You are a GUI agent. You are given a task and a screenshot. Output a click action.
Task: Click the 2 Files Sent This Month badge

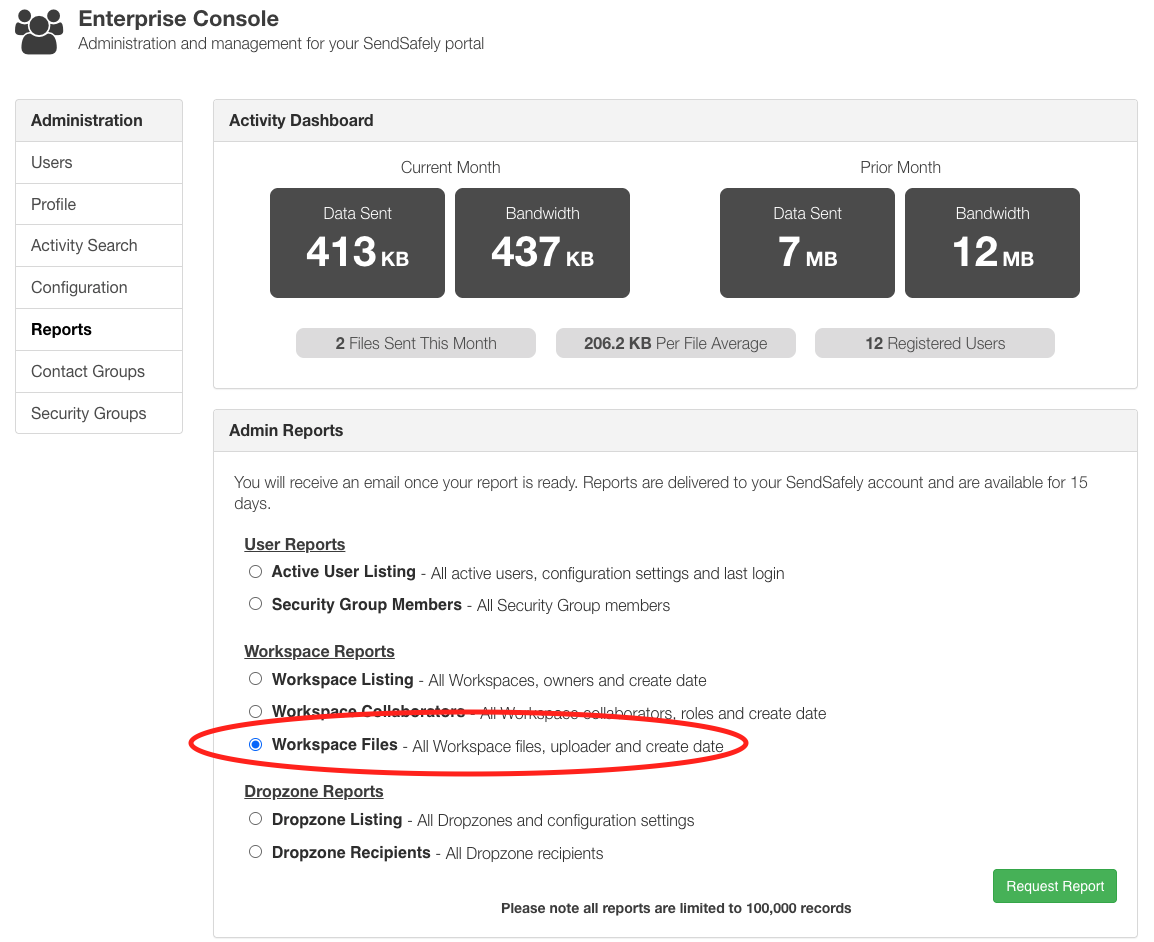(x=416, y=343)
